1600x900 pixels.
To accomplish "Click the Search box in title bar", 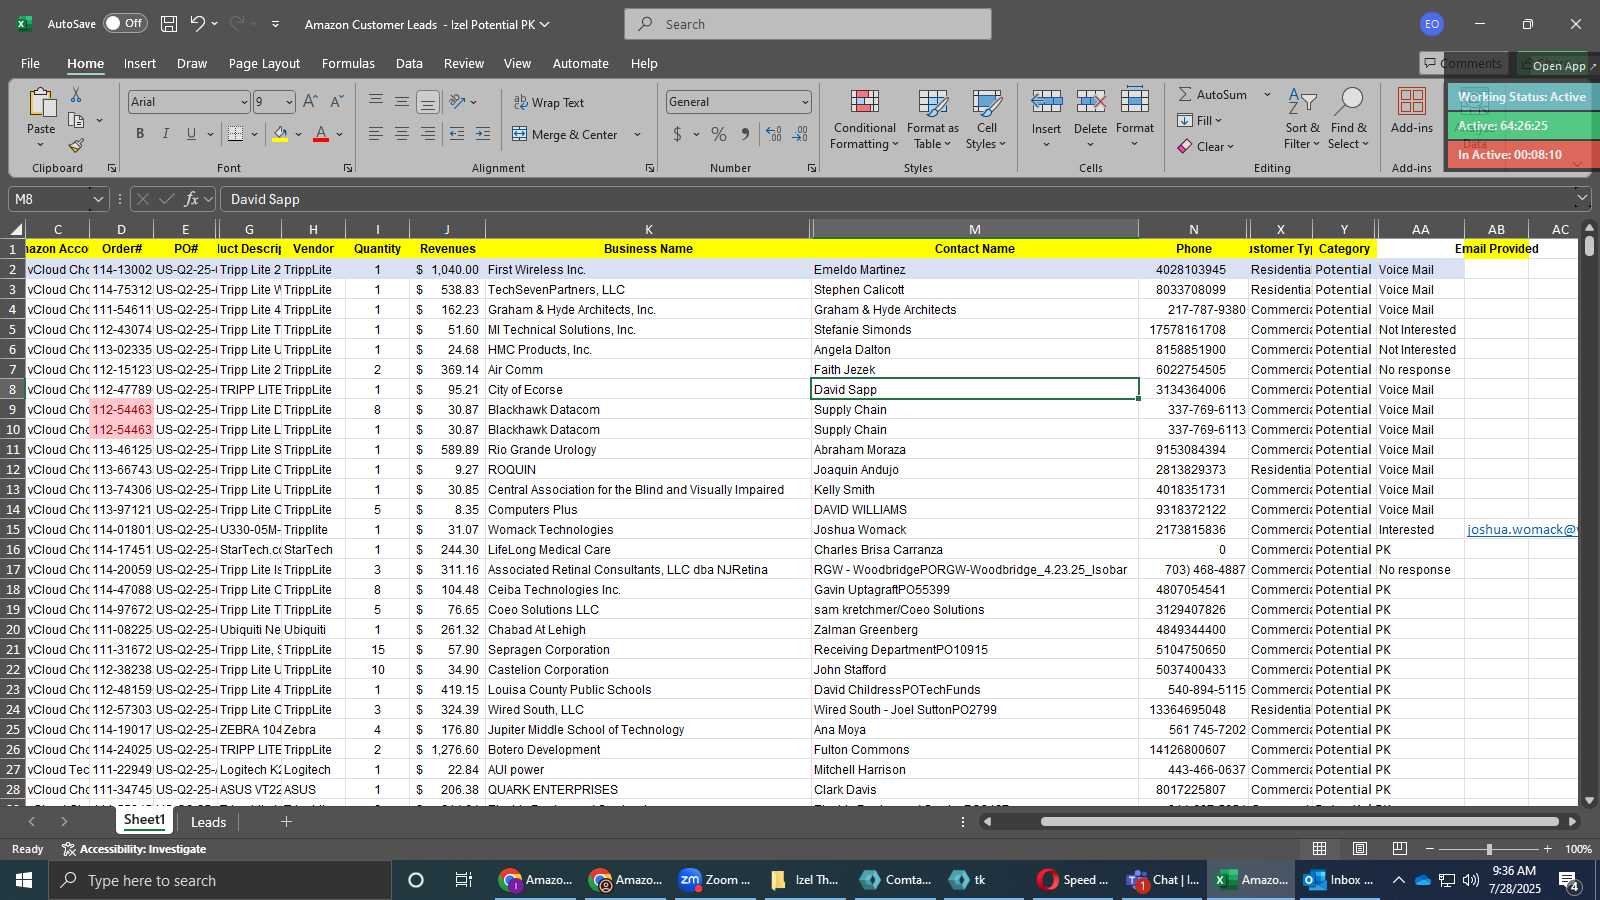I will 808,24.
